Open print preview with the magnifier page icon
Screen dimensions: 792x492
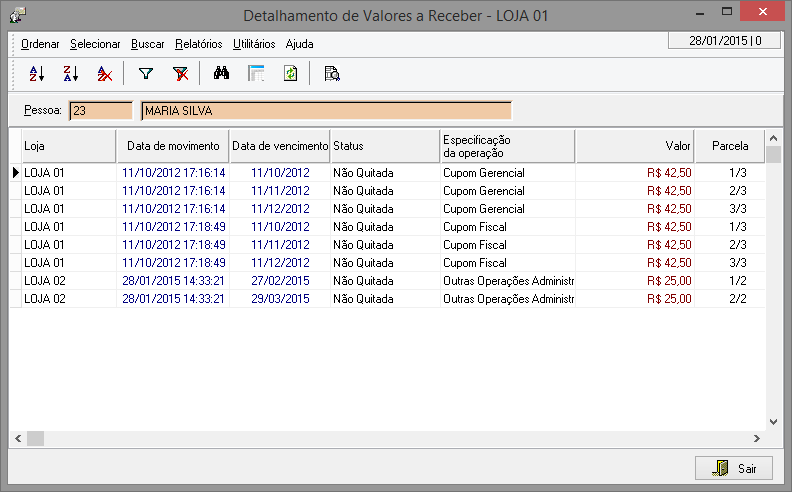point(332,73)
